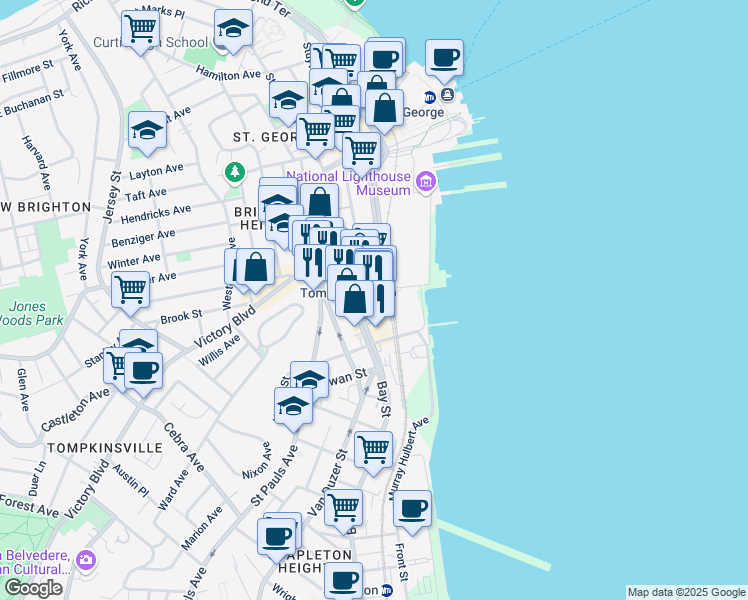Image resolution: width=748 pixels, height=600 pixels.
Task: Click the Bay St street label
Action: click(384, 399)
